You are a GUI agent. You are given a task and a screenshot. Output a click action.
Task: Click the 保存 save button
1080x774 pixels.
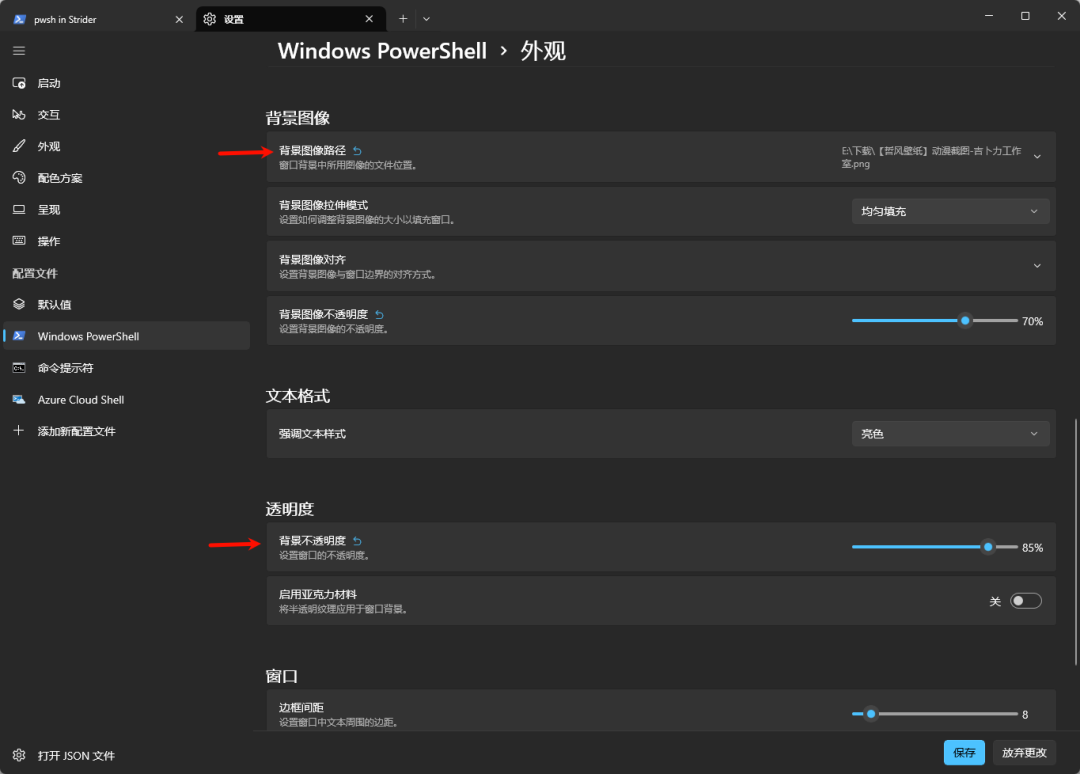click(964, 753)
